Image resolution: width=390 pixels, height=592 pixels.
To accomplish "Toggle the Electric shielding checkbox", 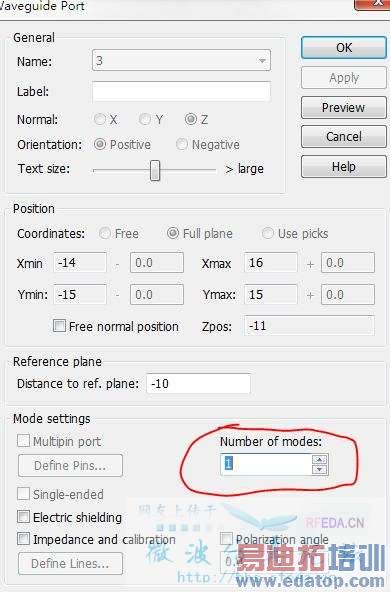I will click(23, 517).
